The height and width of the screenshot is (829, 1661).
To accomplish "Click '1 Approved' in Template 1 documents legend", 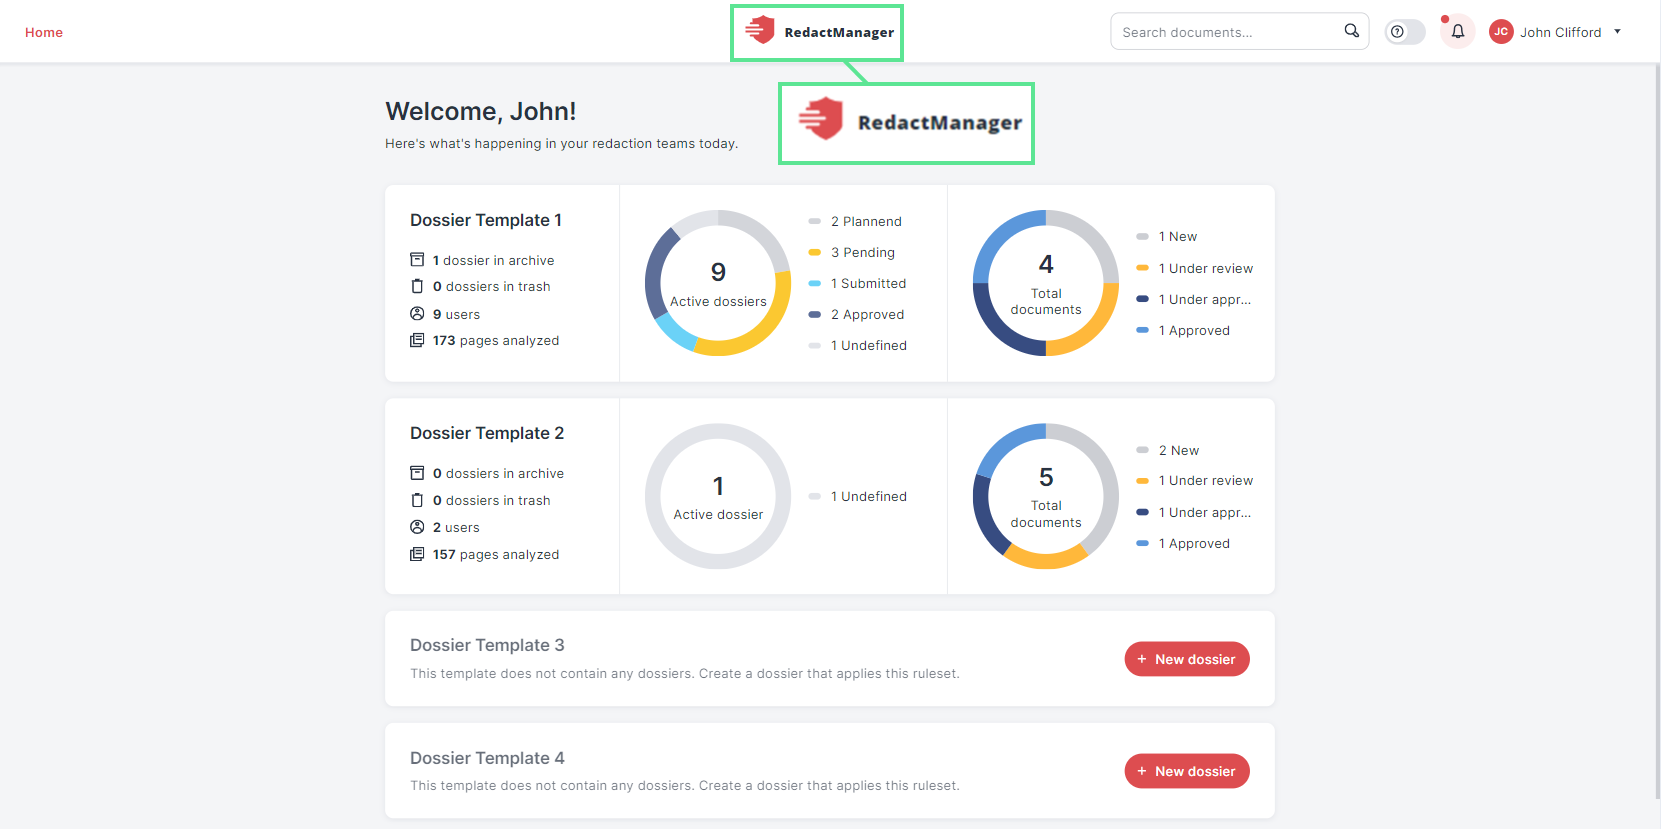I will pyautogui.click(x=1184, y=330).
